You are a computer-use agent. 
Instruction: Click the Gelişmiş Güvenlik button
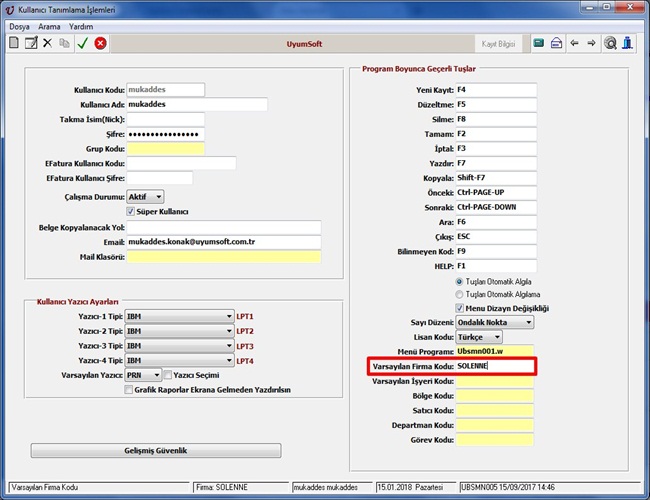(156, 450)
